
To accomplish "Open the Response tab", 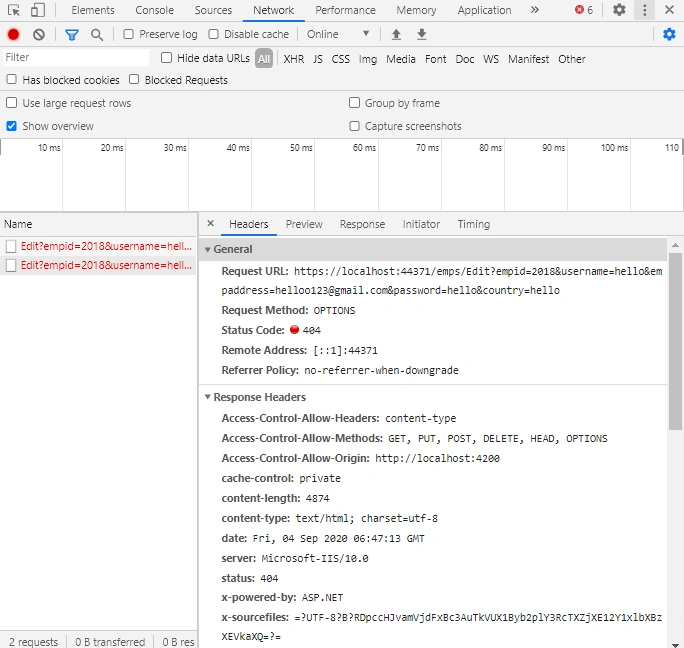I will tap(362, 224).
